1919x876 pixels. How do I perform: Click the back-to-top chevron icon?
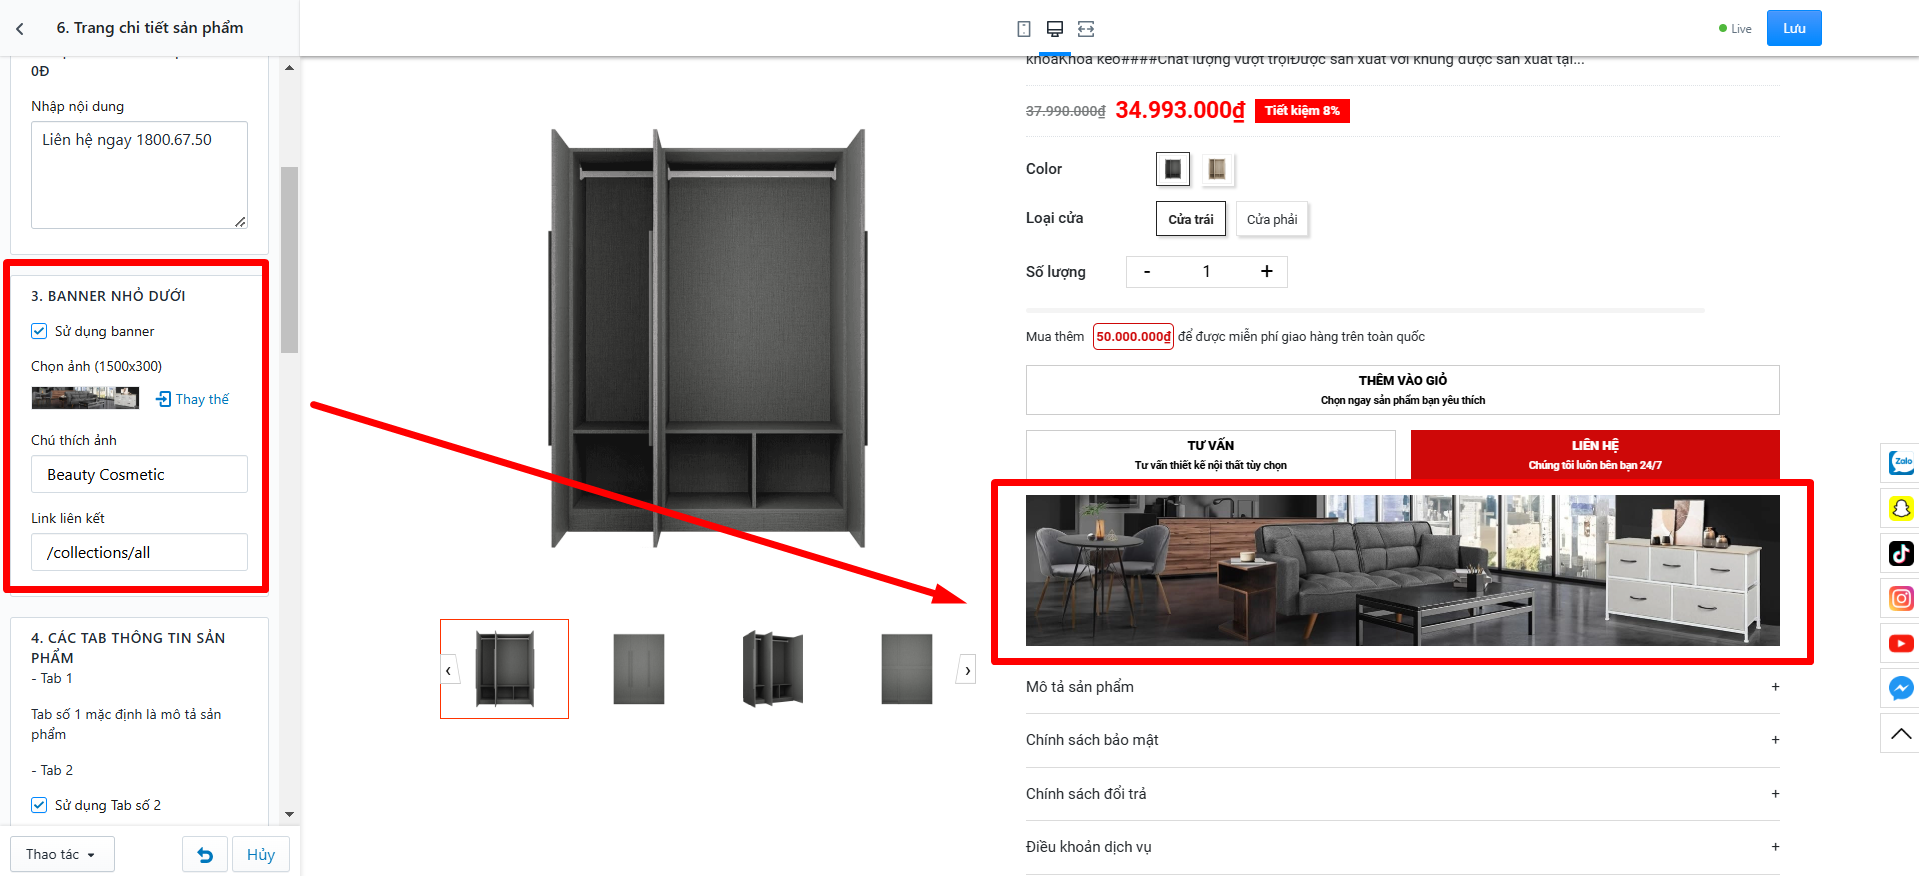(1900, 733)
